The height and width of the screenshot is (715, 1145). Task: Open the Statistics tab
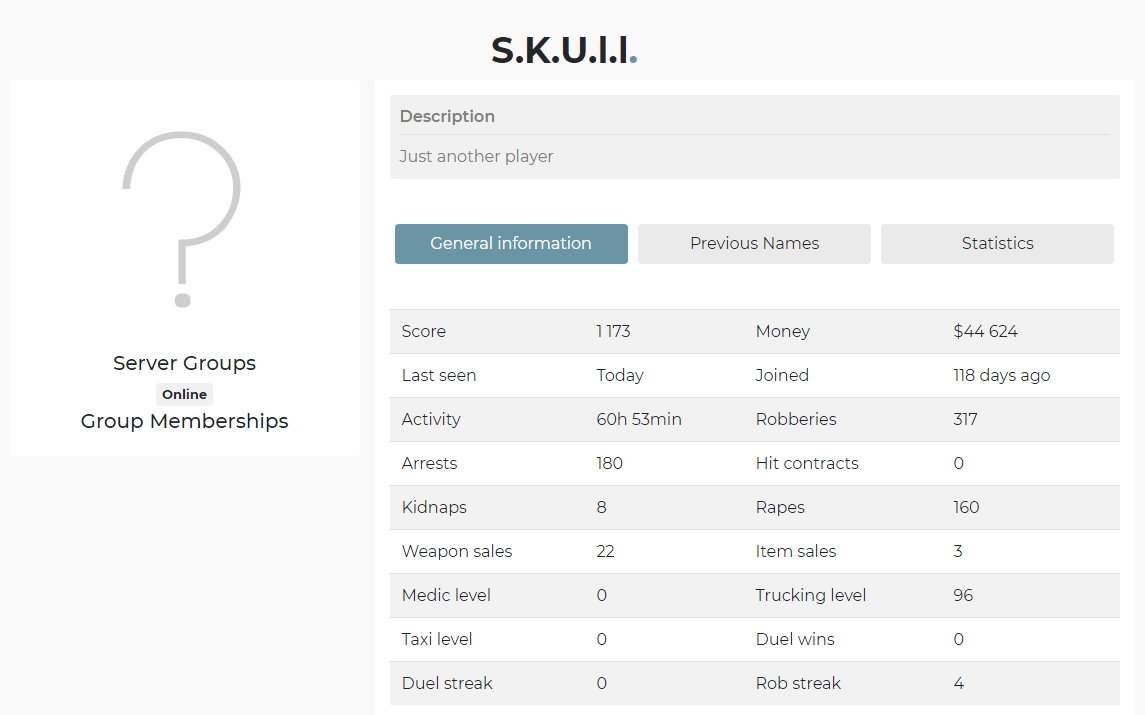pyautogui.click(x=997, y=244)
